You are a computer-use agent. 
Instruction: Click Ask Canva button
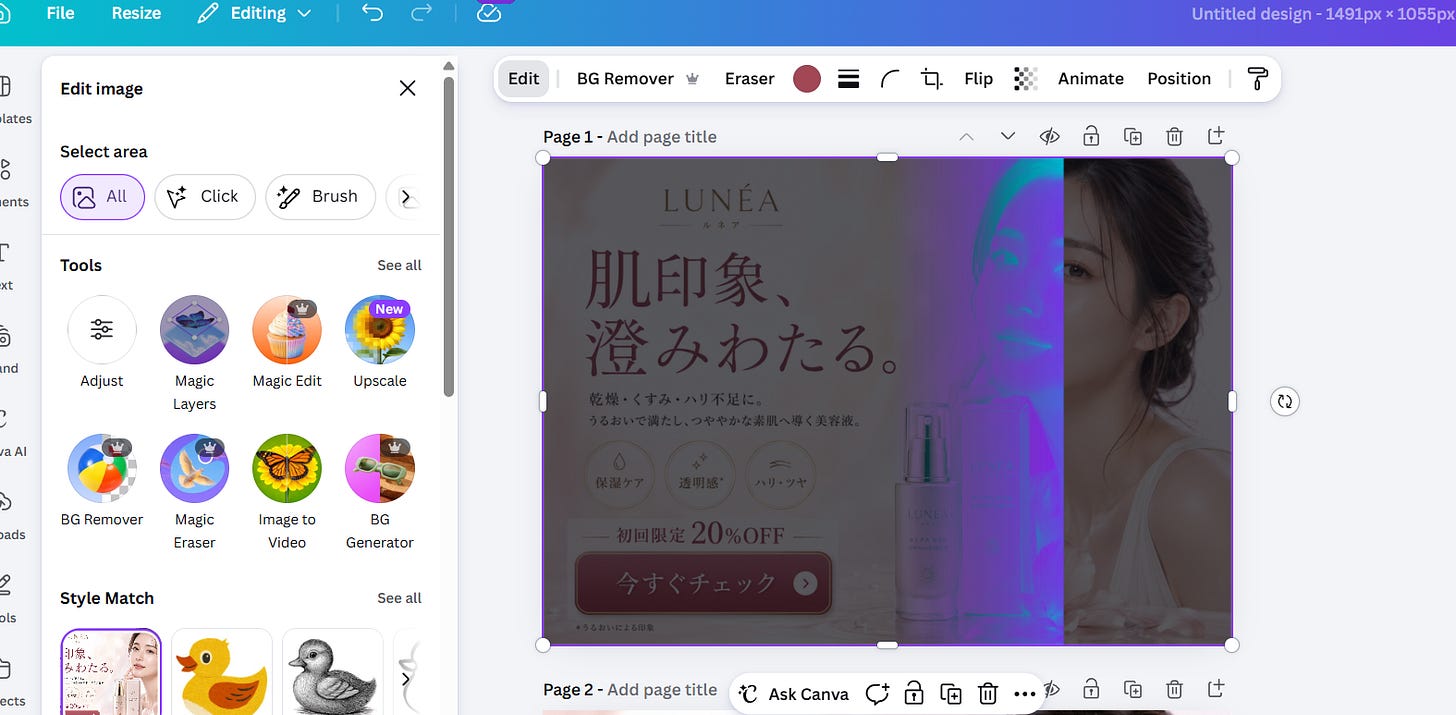coord(794,693)
